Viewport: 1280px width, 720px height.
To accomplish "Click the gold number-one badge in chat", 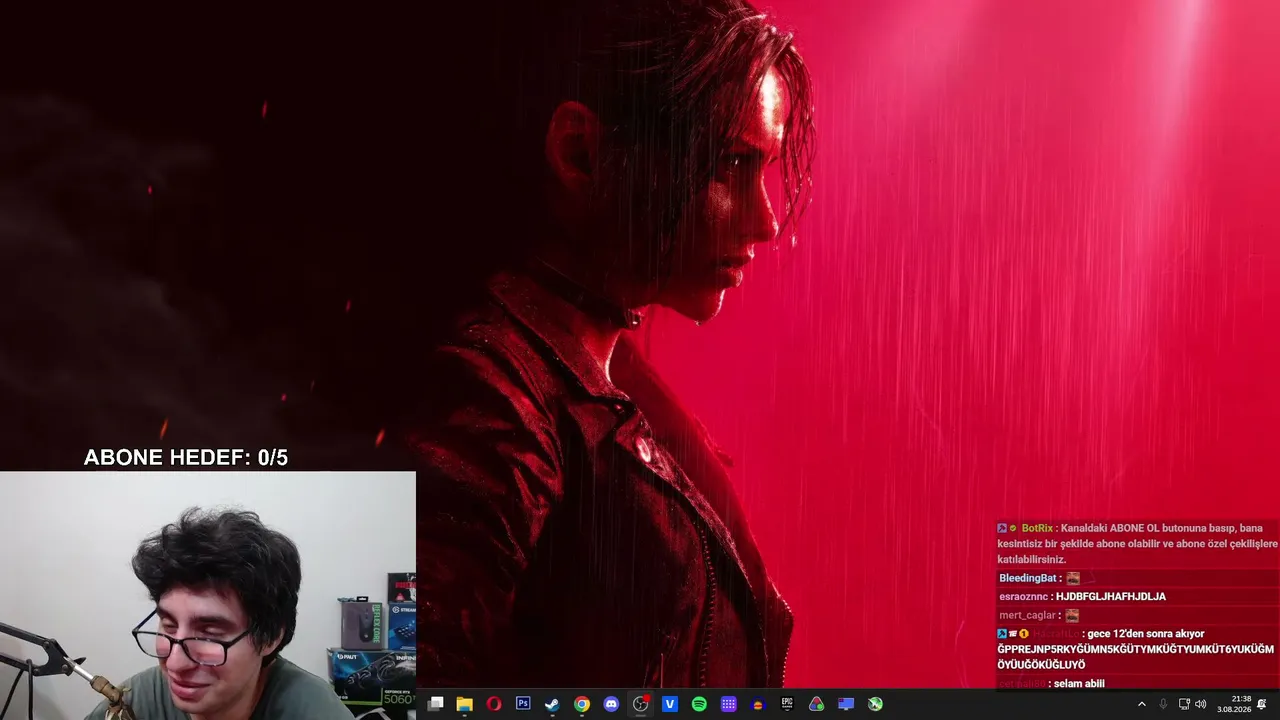I will [1024, 634].
